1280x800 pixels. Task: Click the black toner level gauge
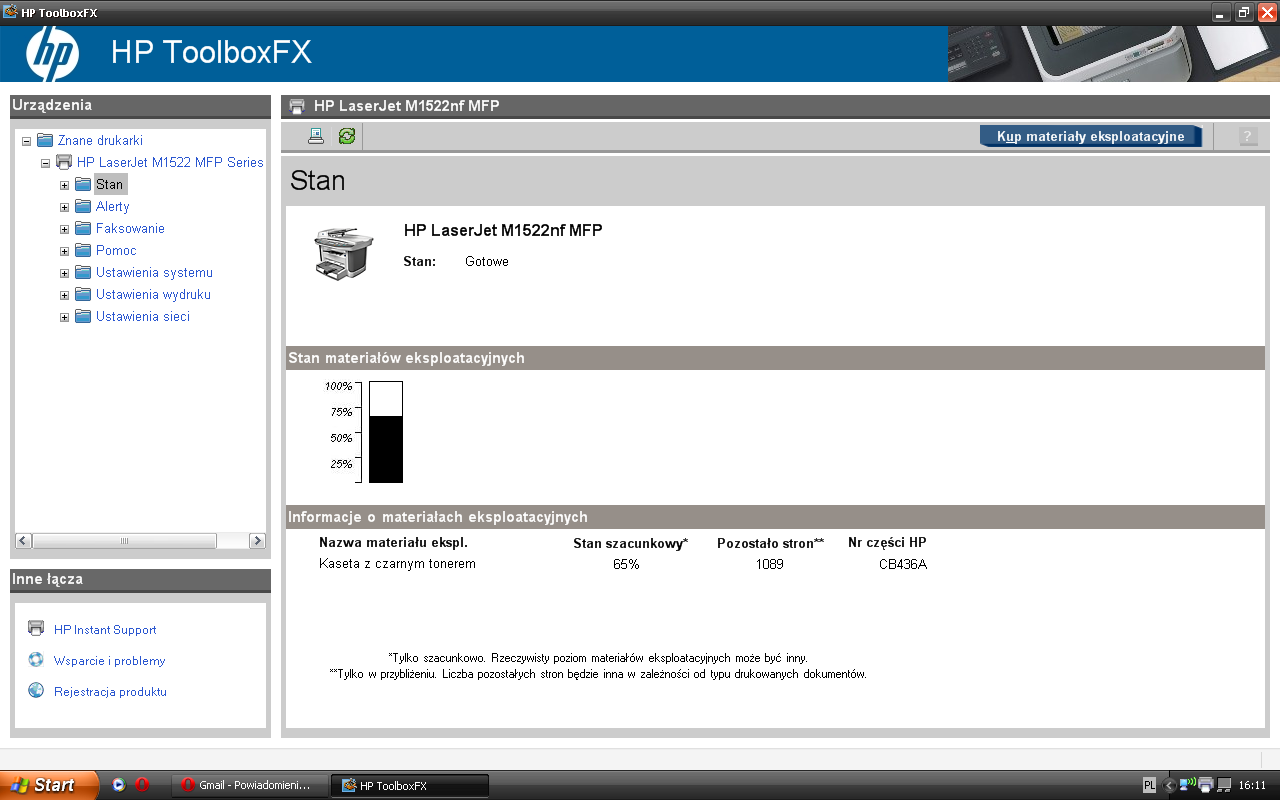386,432
